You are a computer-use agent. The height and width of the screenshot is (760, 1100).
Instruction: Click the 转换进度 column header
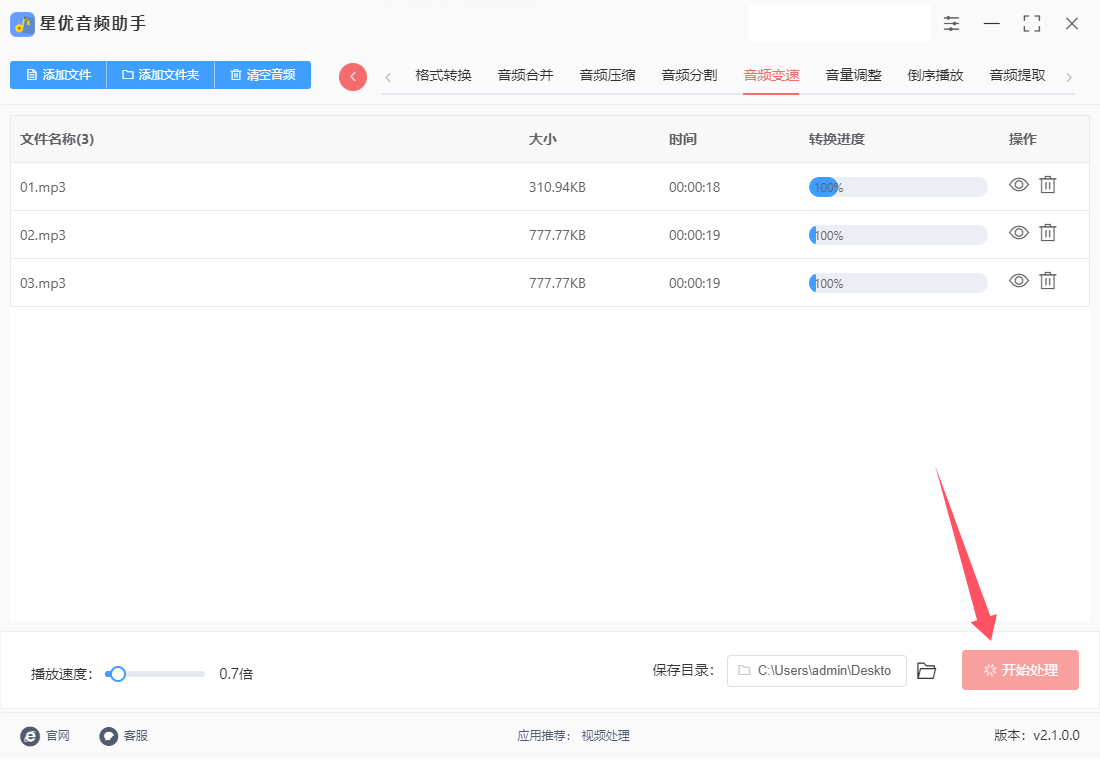click(x=836, y=139)
